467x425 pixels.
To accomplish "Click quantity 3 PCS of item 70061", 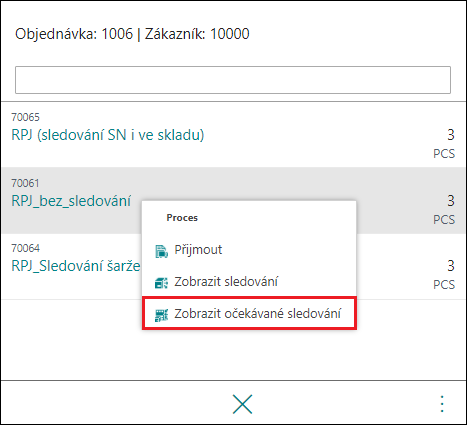I will tap(444, 210).
